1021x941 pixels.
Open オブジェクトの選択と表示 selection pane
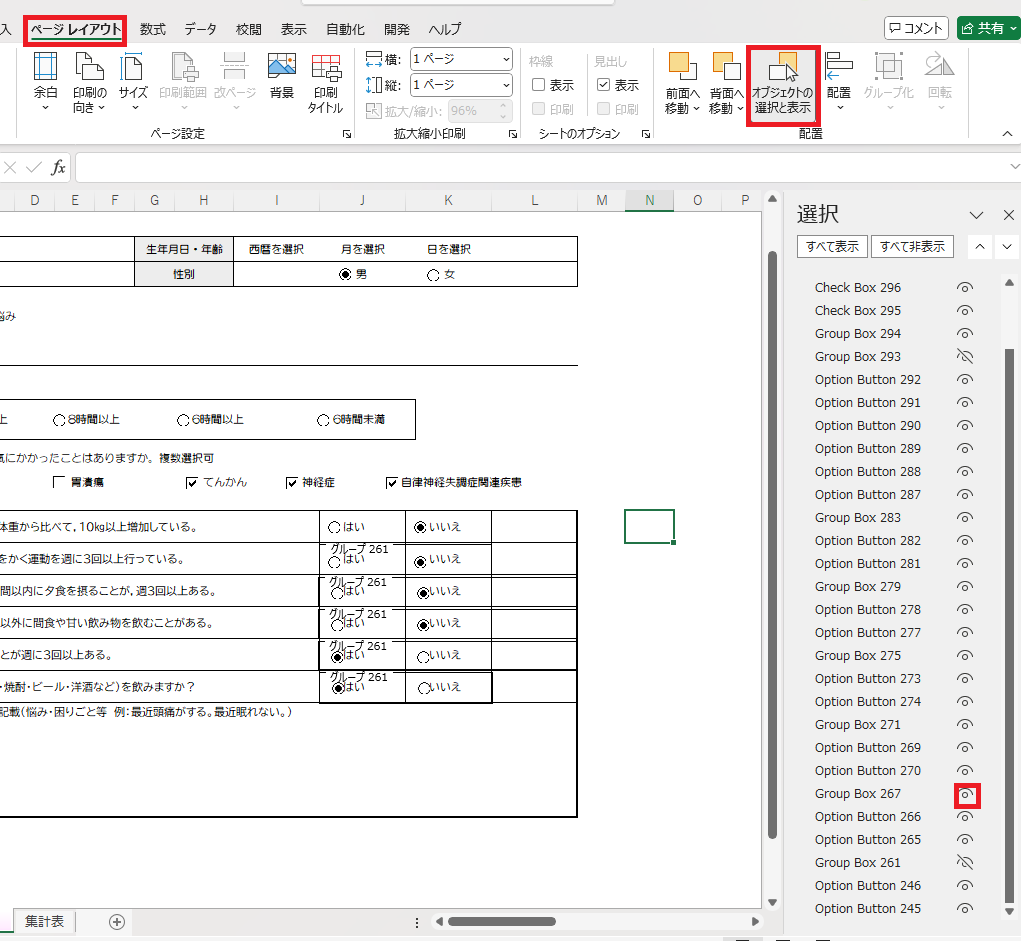pos(782,68)
